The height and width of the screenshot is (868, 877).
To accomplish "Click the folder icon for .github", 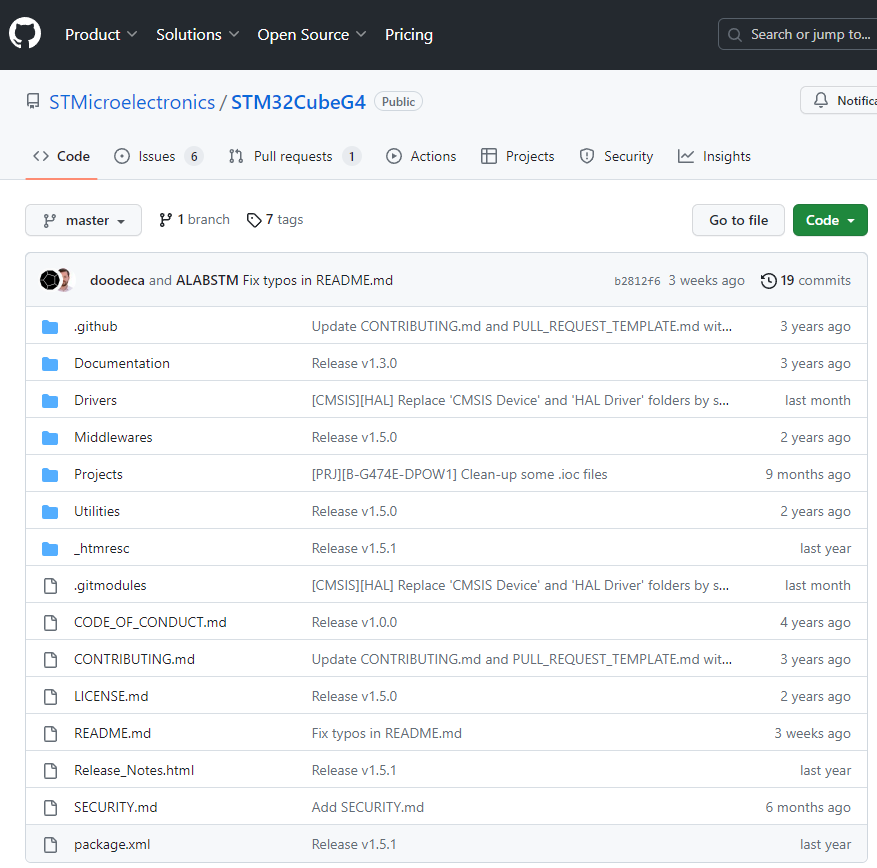I will click(x=50, y=327).
